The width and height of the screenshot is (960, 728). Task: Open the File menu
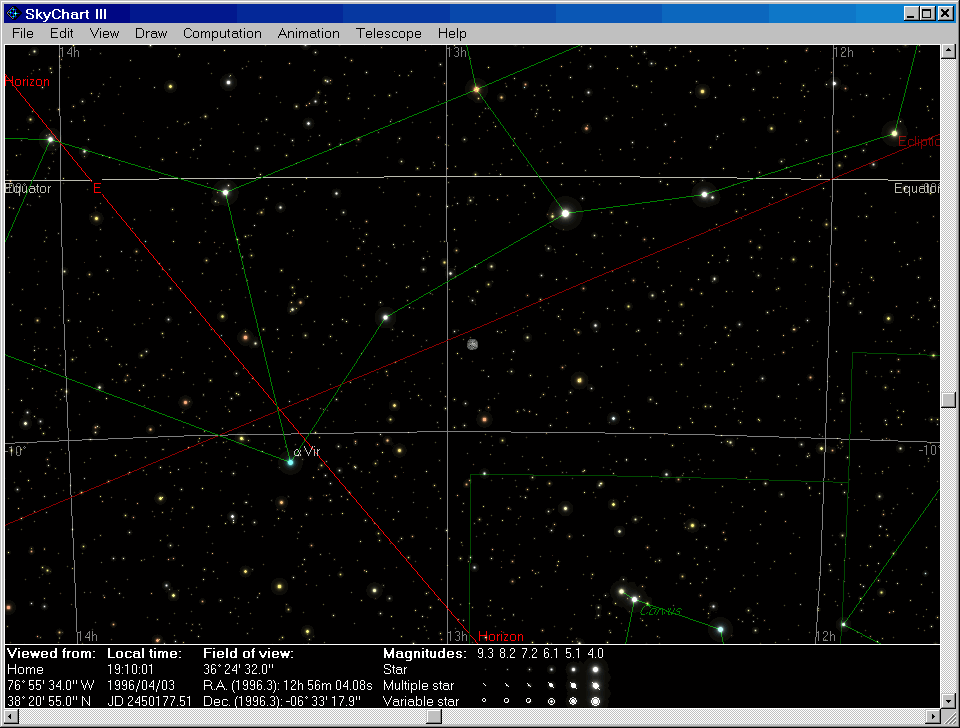click(23, 33)
